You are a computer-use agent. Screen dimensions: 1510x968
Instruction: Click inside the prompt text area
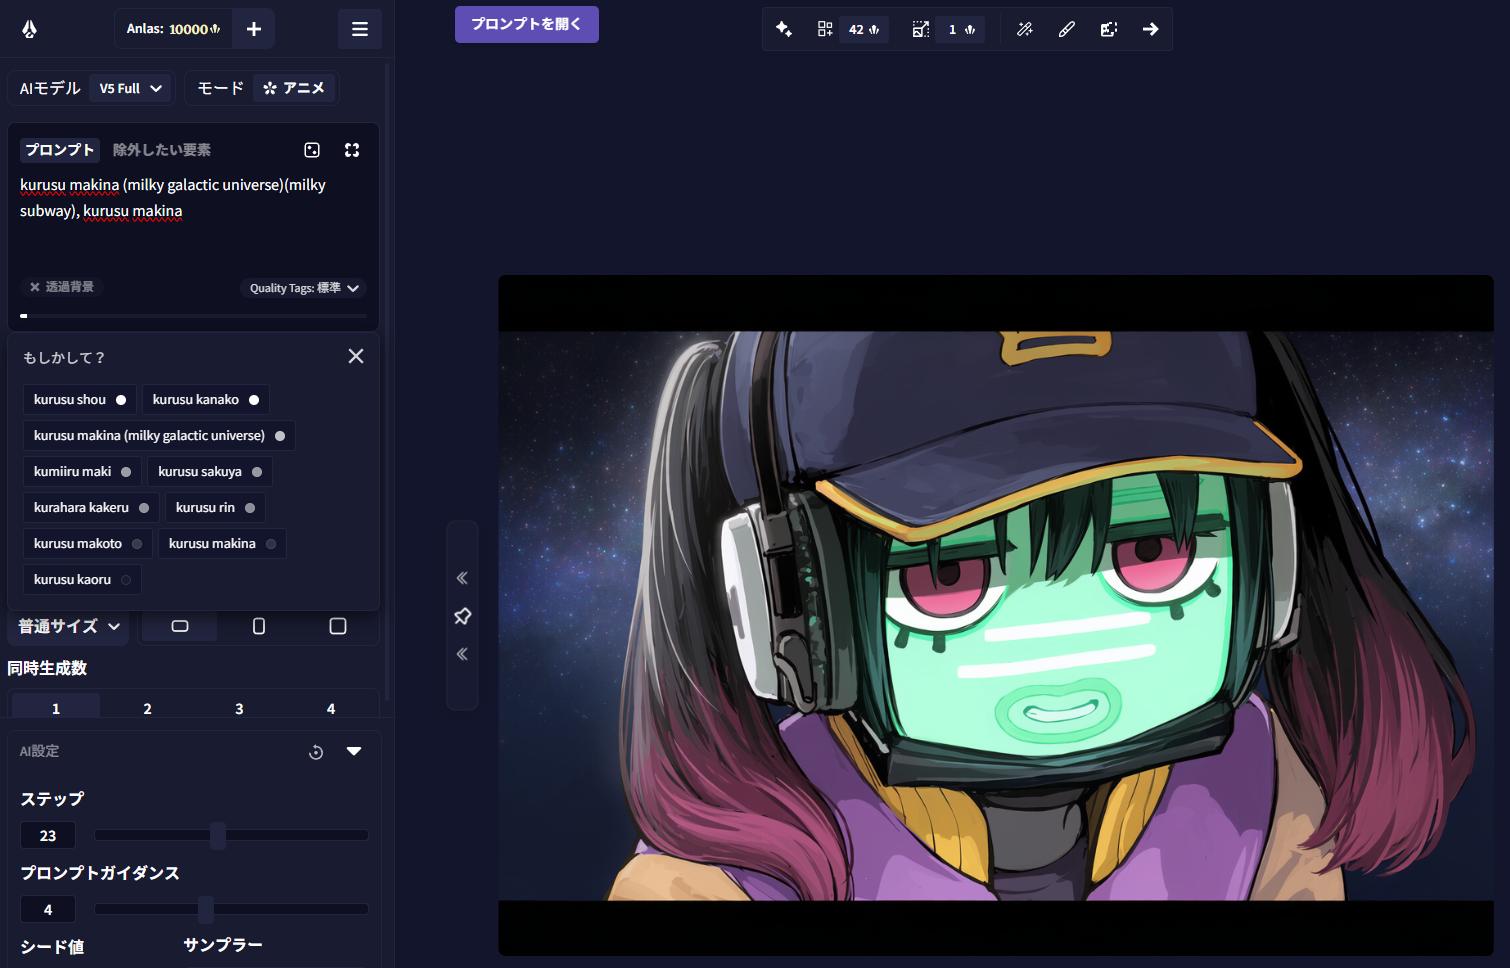[x=193, y=220]
